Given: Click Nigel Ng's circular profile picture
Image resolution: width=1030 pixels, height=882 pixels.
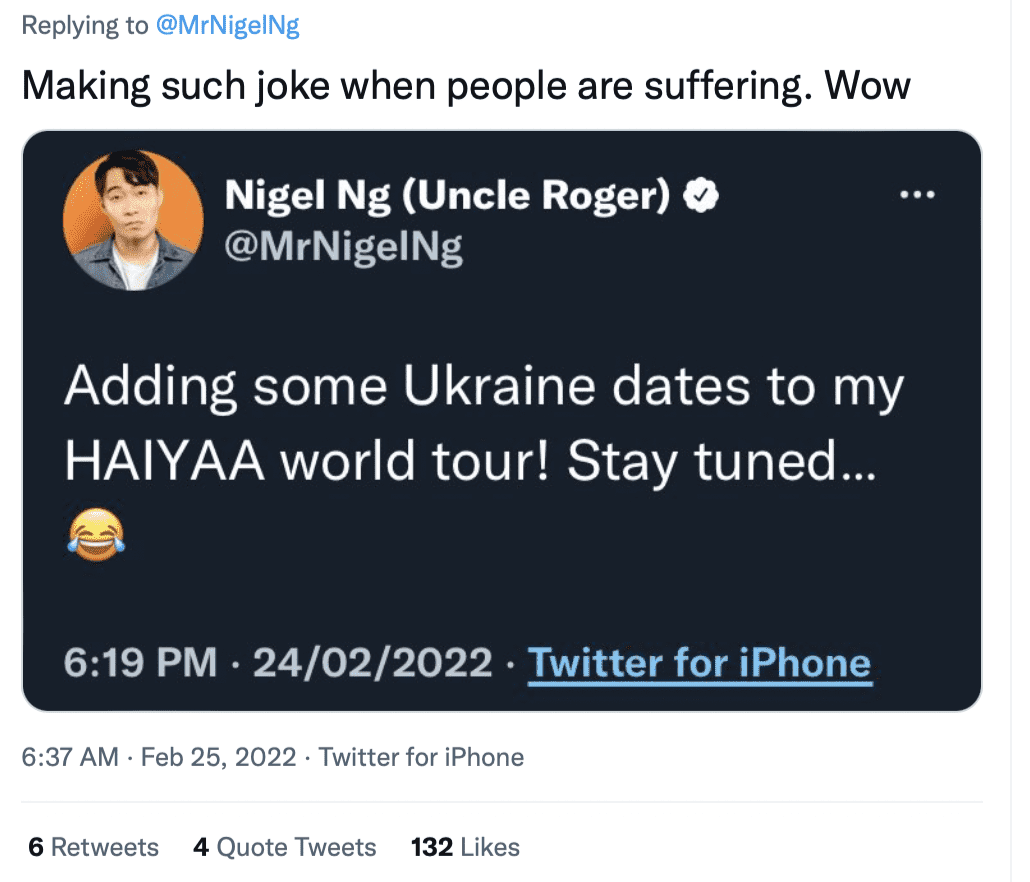Looking at the screenshot, I should click(133, 220).
